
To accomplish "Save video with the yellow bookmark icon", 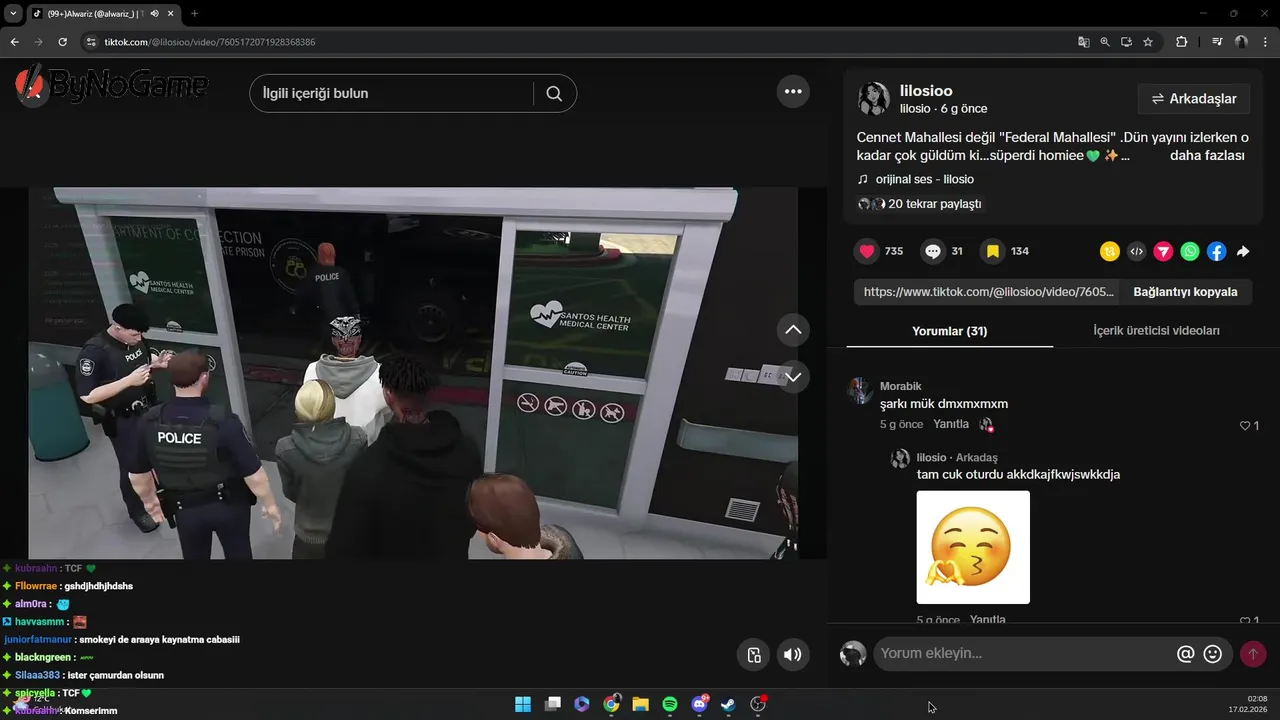I will [992, 251].
